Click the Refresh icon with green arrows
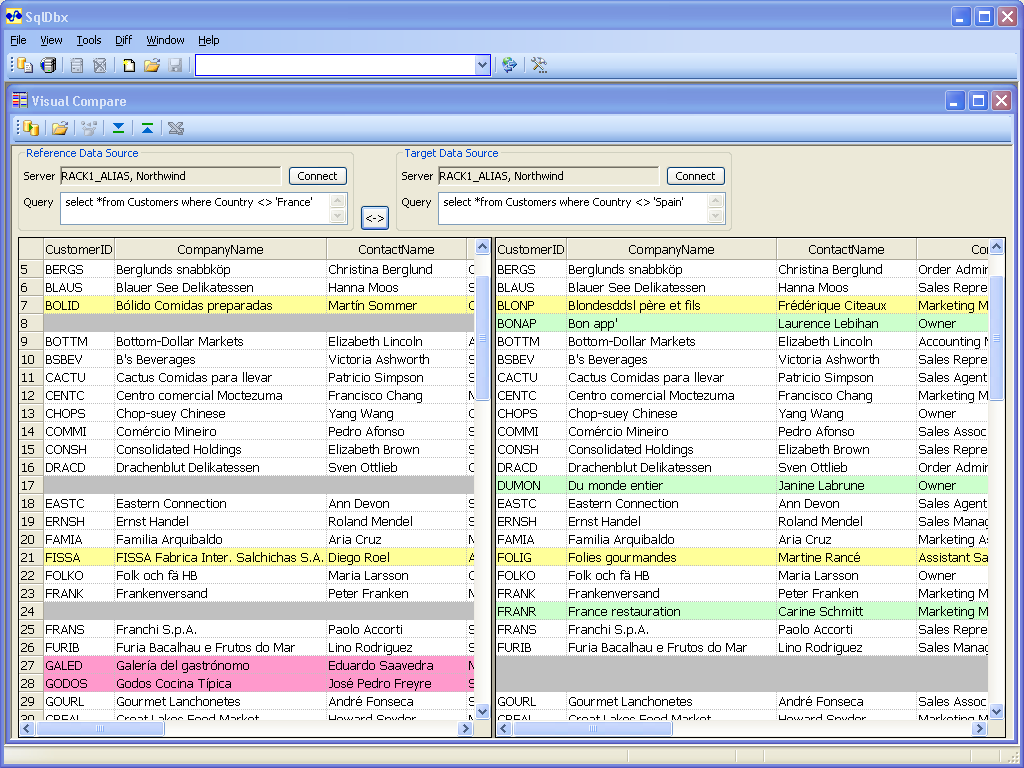1024x768 pixels. tap(508, 64)
